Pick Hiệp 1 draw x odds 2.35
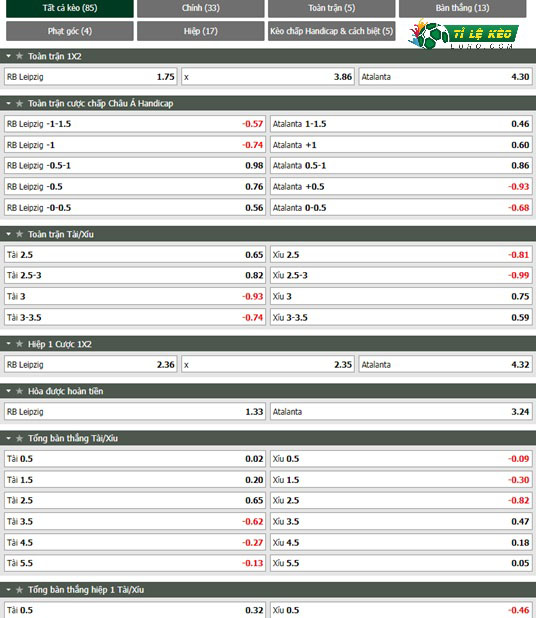 [x=268, y=365]
